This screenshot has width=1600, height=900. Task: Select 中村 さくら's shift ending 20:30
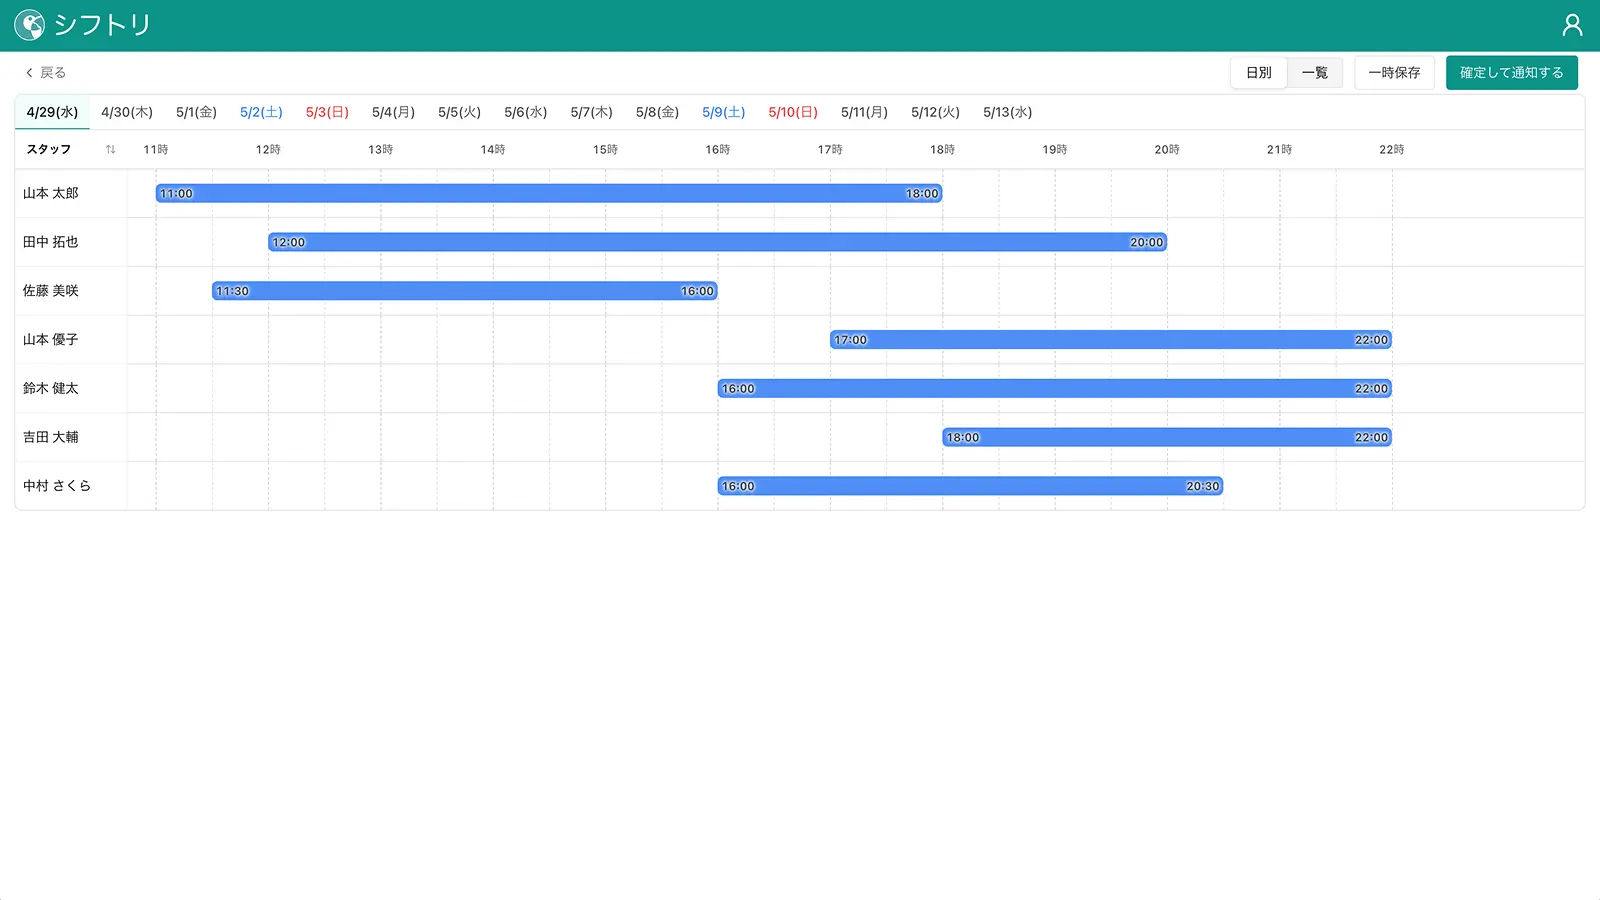point(970,486)
